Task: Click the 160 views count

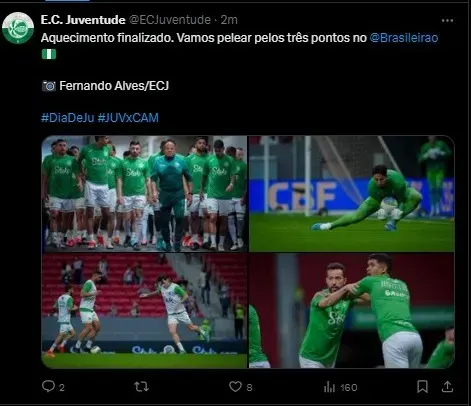Action: click(x=349, y=387)
